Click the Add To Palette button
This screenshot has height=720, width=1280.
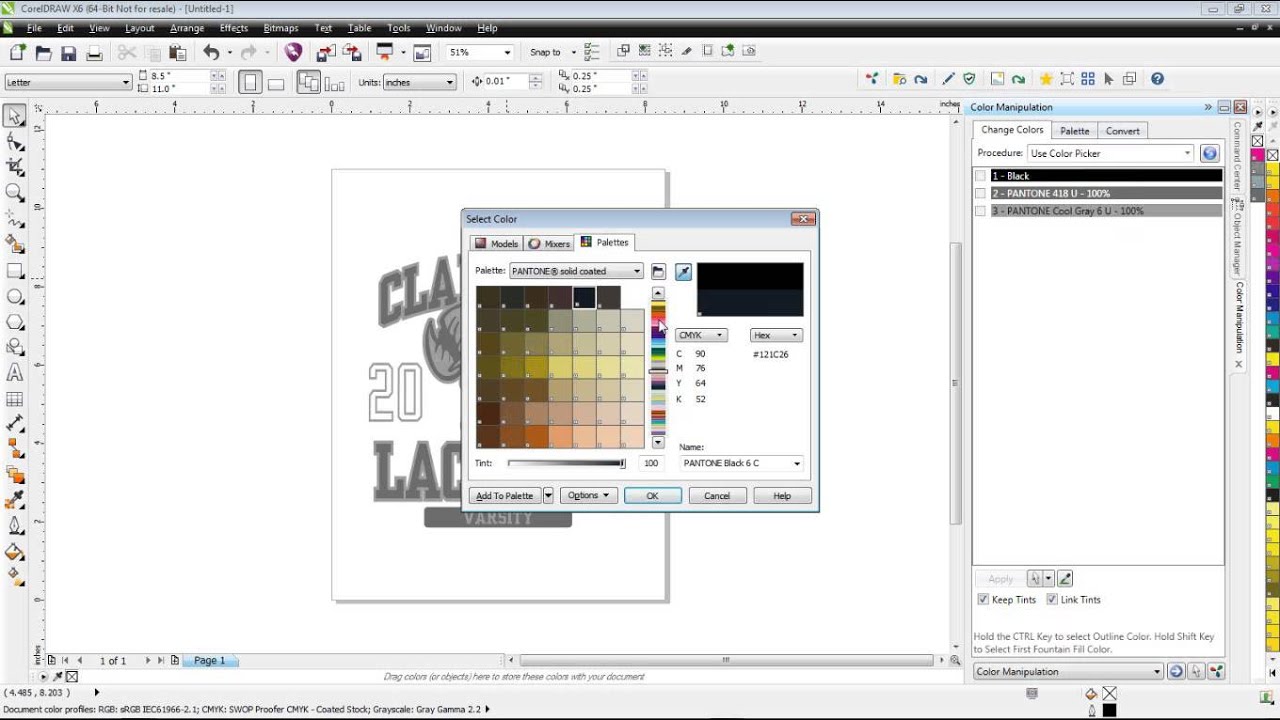pyautogui.click(x=505, y=496)
